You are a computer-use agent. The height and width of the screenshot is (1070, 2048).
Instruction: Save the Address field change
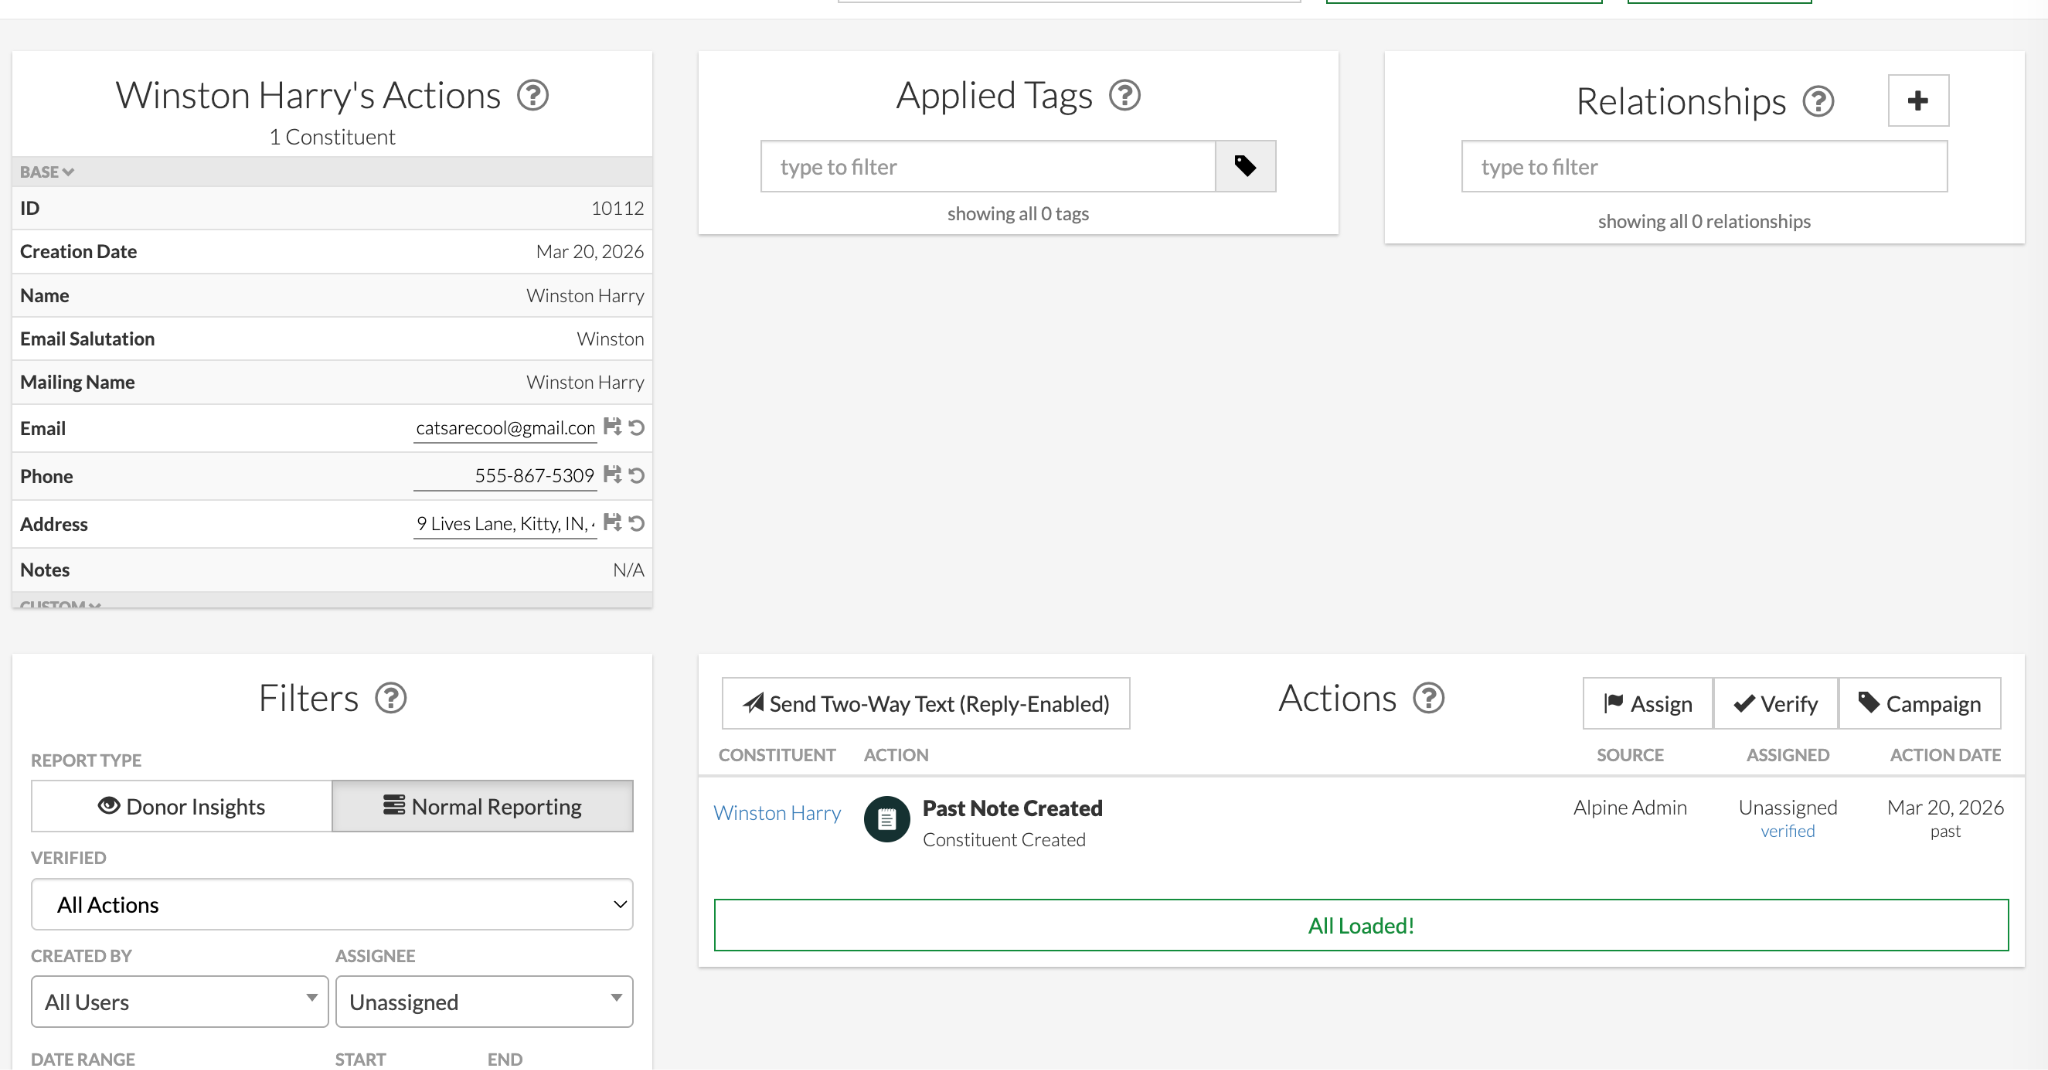(x=612, y=523)
